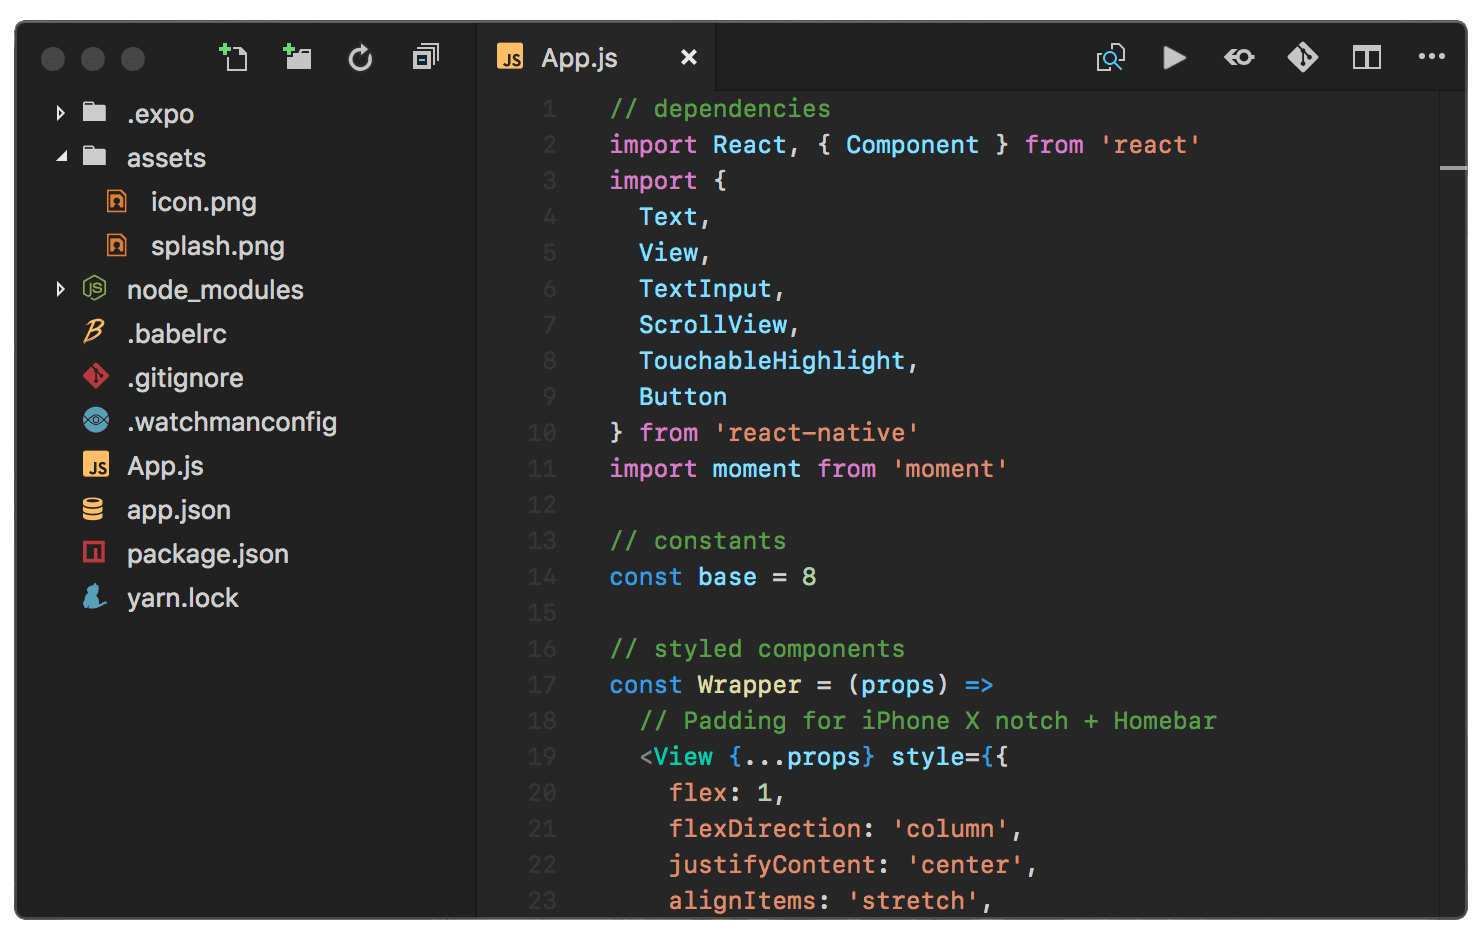The width and height of the screenshot is (1484, 939).
Task: Click the JS icon on the App.js tab
Action: (x=511, y=57)
